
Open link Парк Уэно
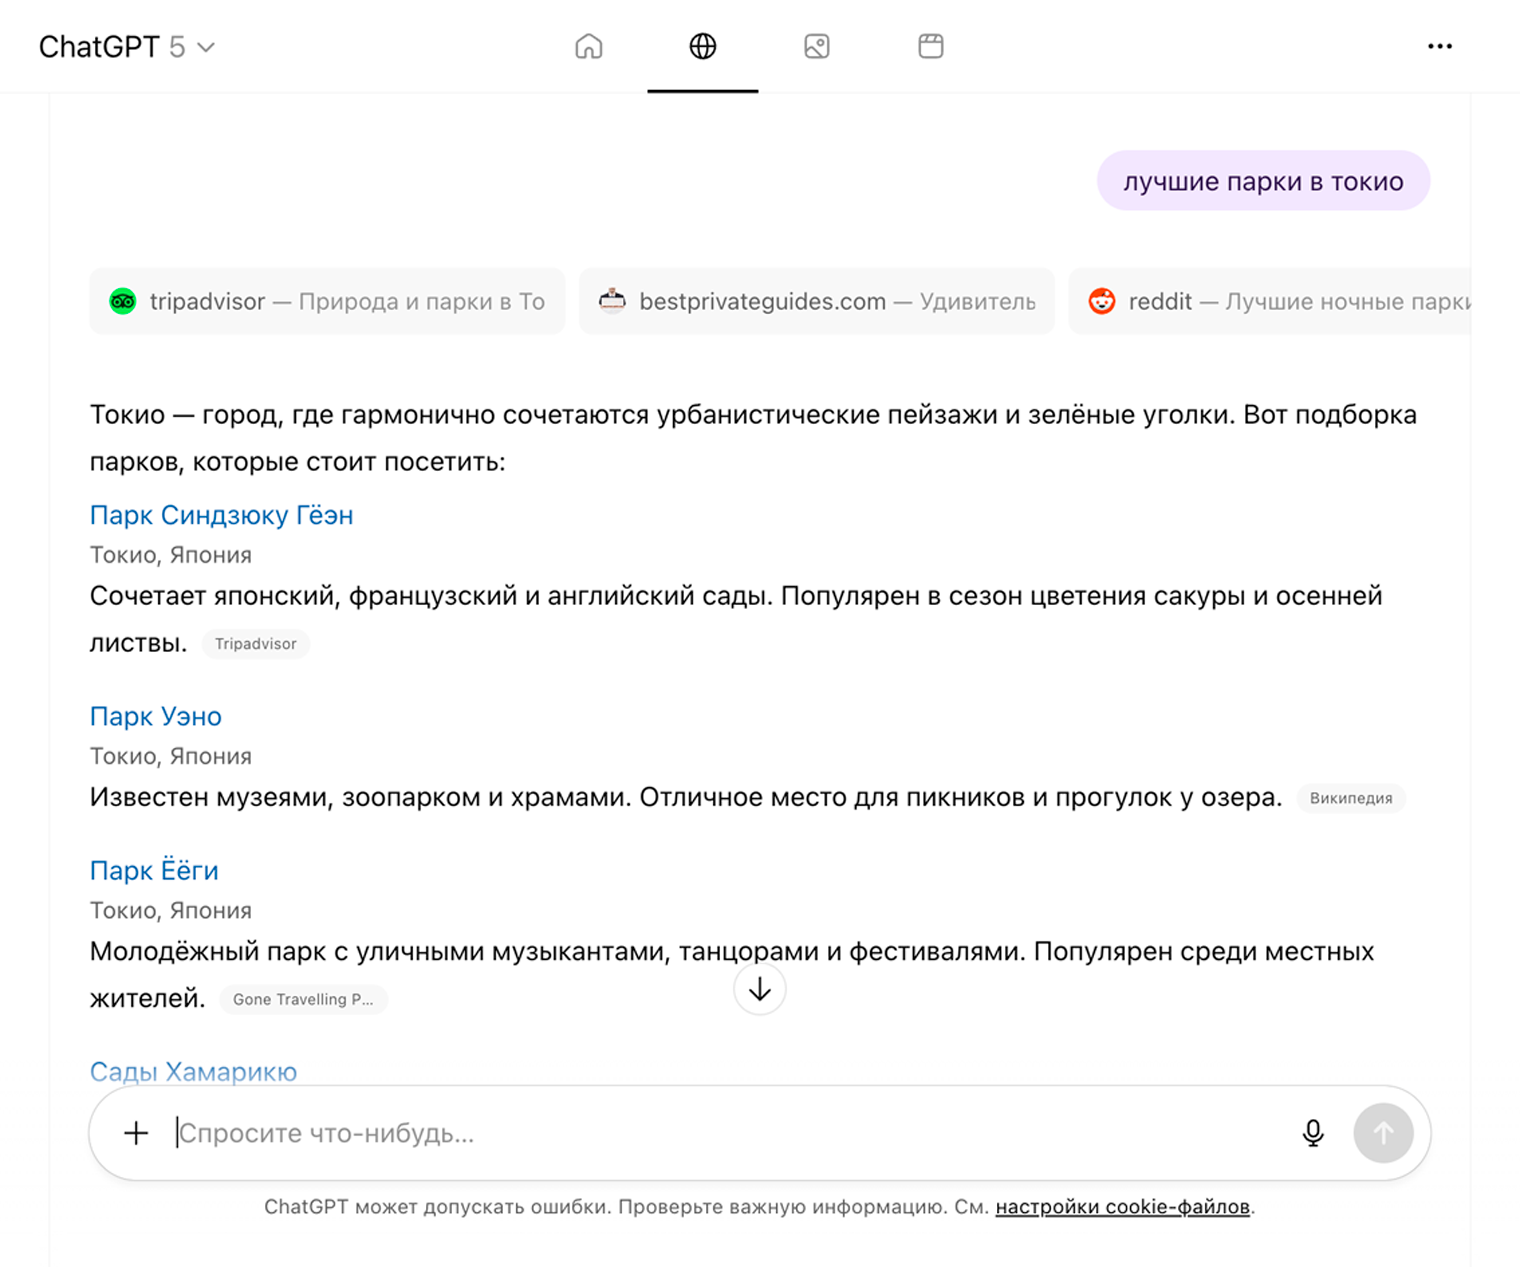[155, 716]
